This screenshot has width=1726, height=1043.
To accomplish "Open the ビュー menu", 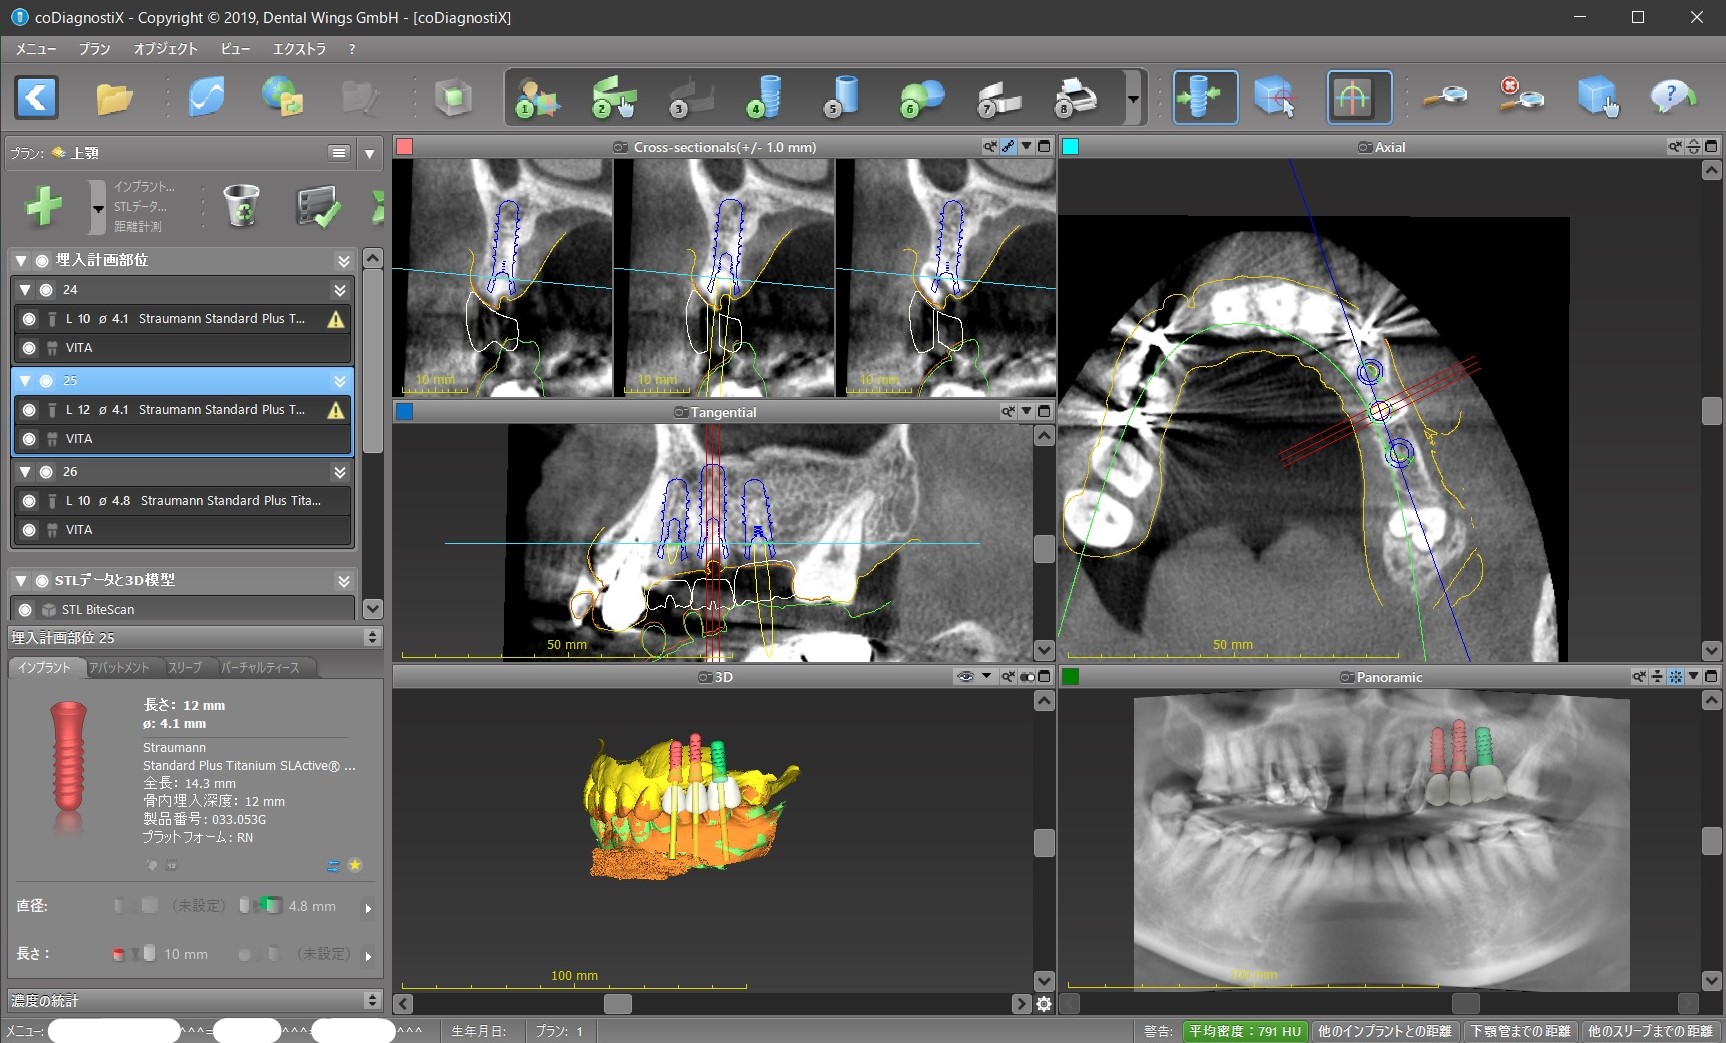I will coord(235,48).
